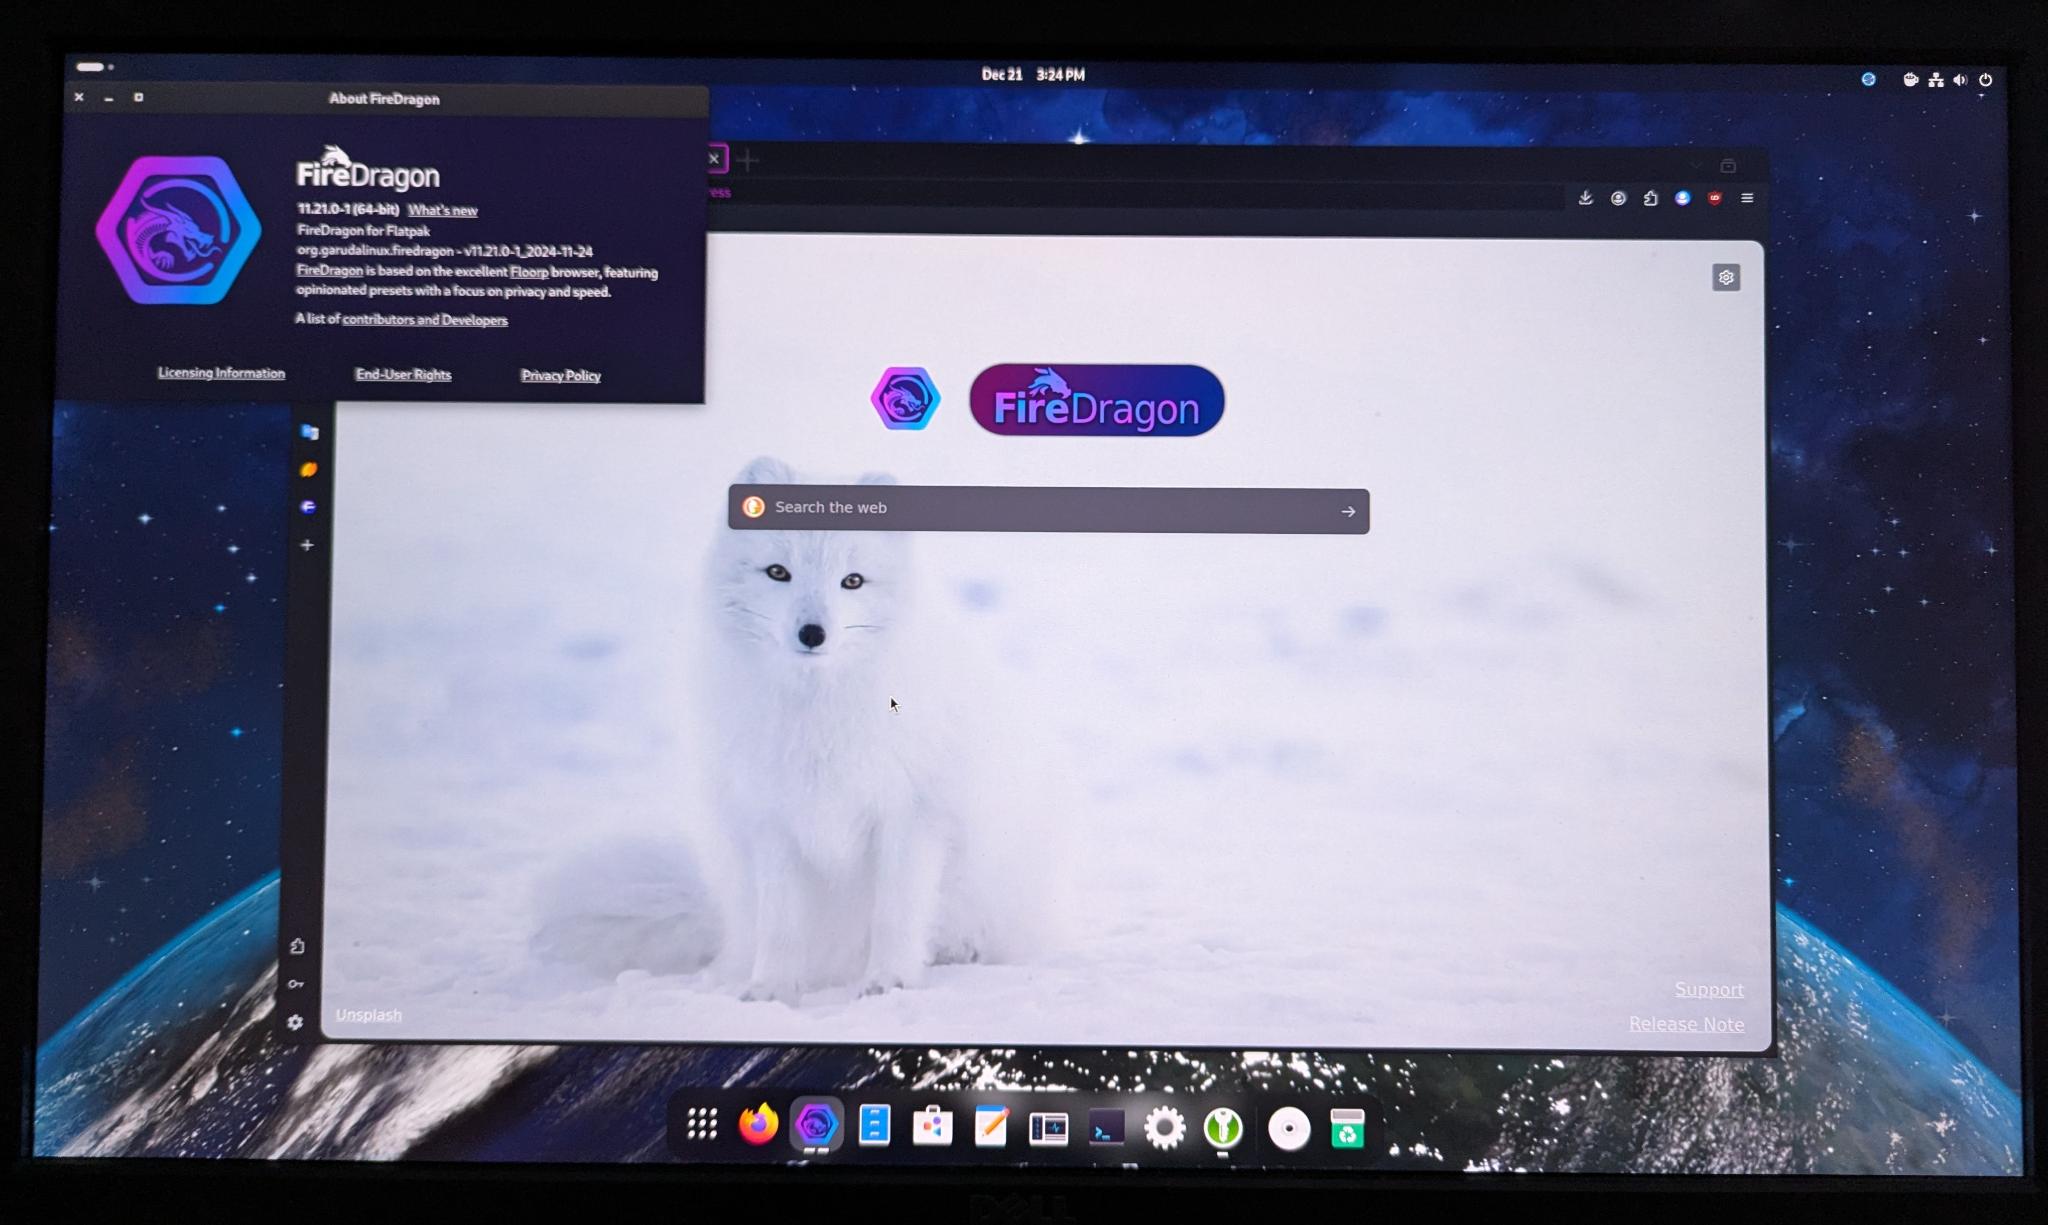Launch Firefox from the dock

[x=759, y=1124]
